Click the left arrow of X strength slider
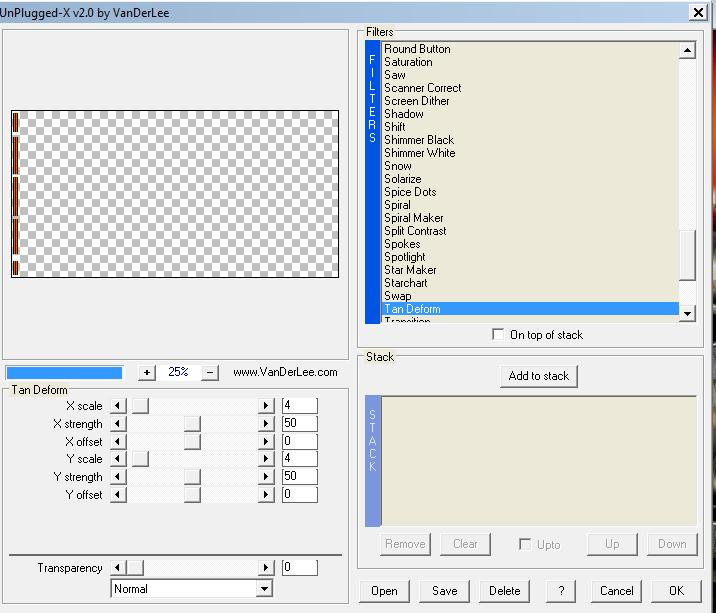Image resolution: width=716 pixels, height=613 pixels. [118, 423]
